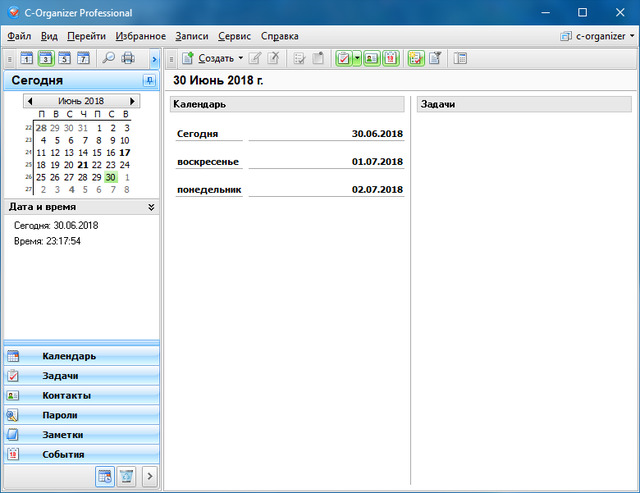Click the layout panel icon at toolbar end
The width and height of the screenshot is (640, 493).
460,58
